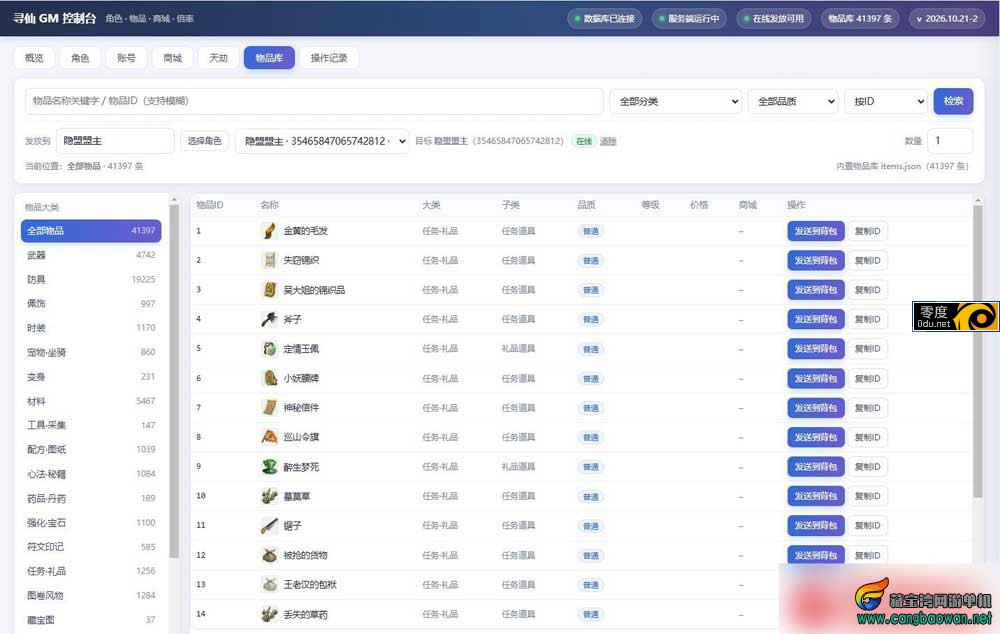Image resolution: width=1000 pixels, height=634 pixels.
Task: Send 巡山令旗 to the backpack
Action: [x=816, y=437]
